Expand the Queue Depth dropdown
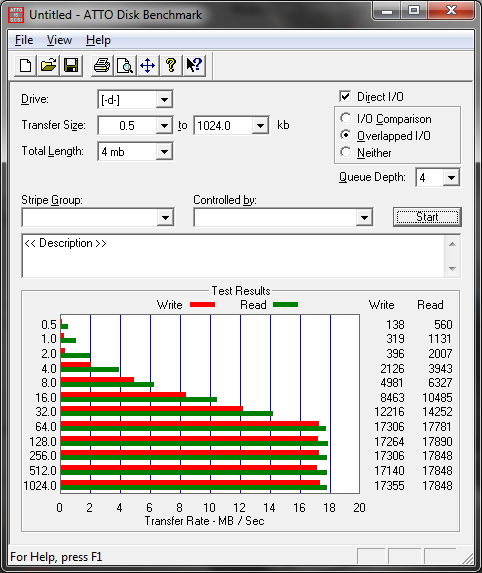Screen dimensions: 482x573 [451, 178]
